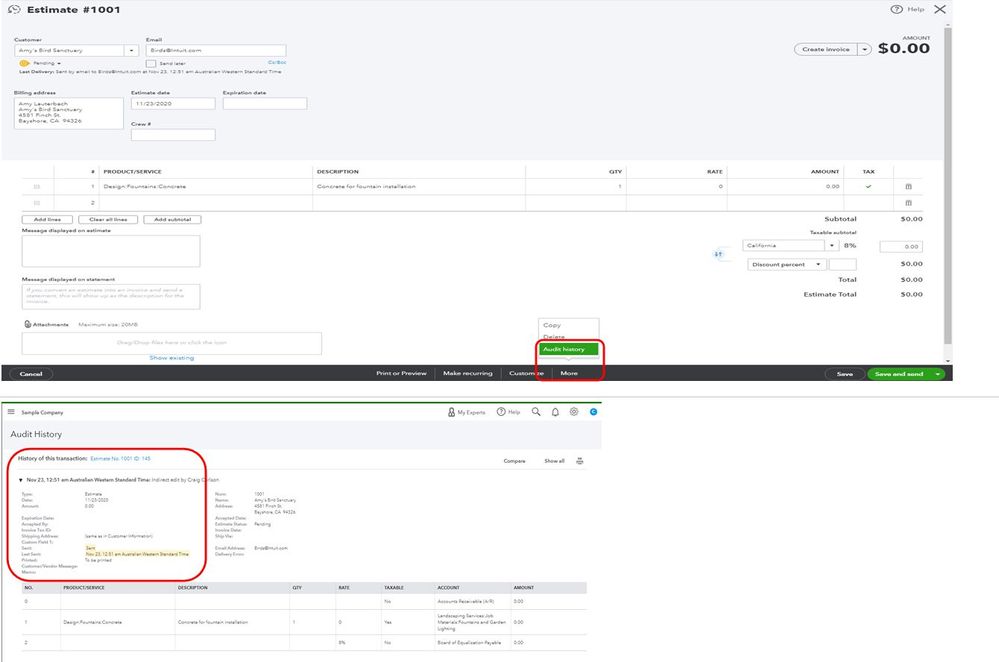Screen dimensions: 999x662
Task: Click Compare in Audit History
Action: click(x=514, y=461)
